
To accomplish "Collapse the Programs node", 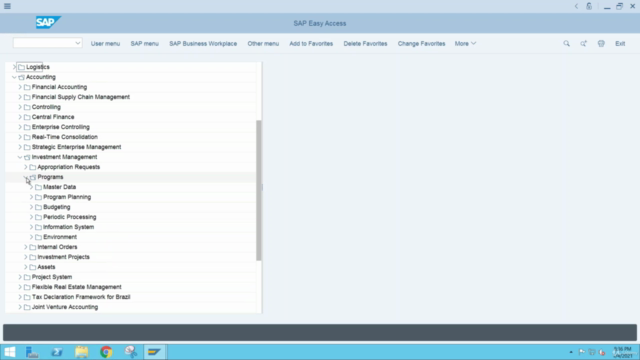I will pos(26,177).
